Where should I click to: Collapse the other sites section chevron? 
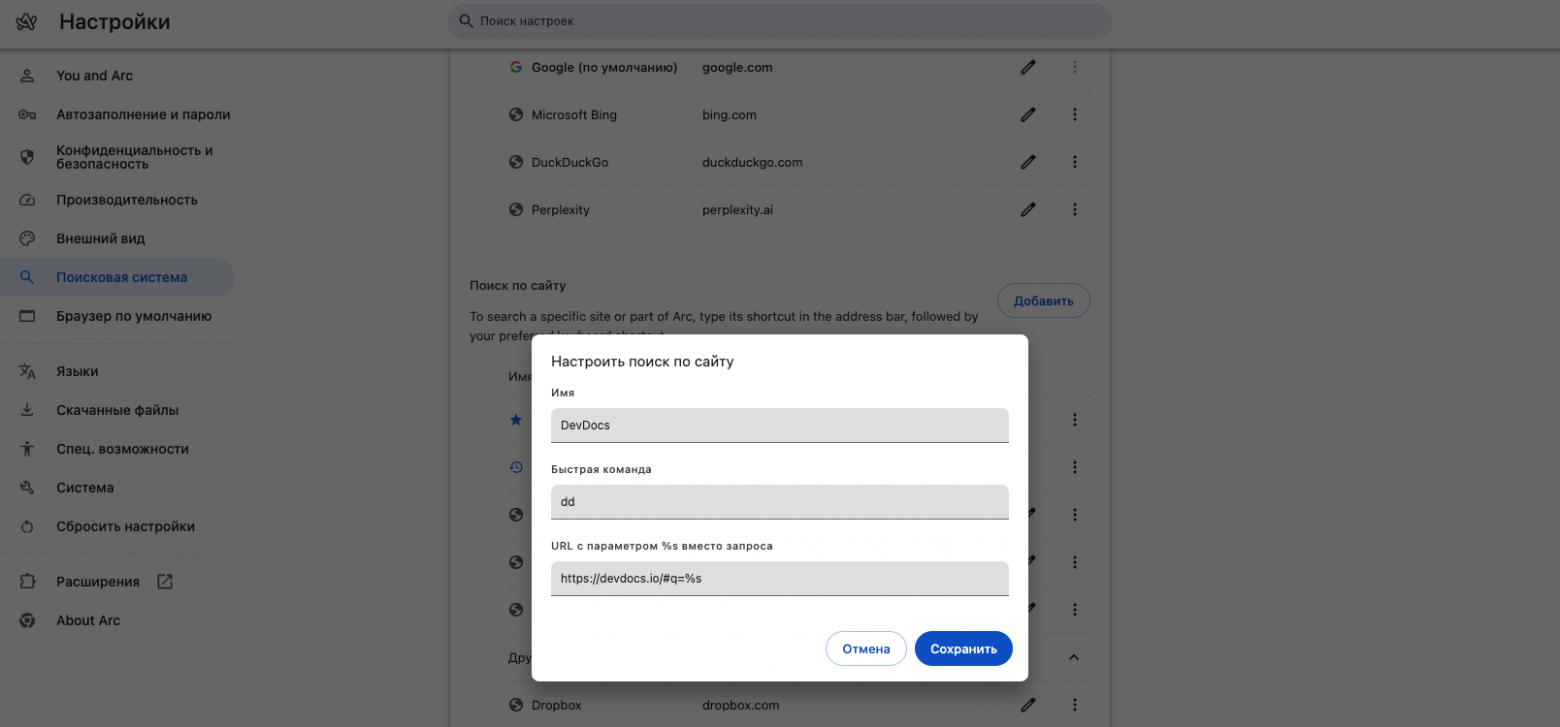point(1075,657)
